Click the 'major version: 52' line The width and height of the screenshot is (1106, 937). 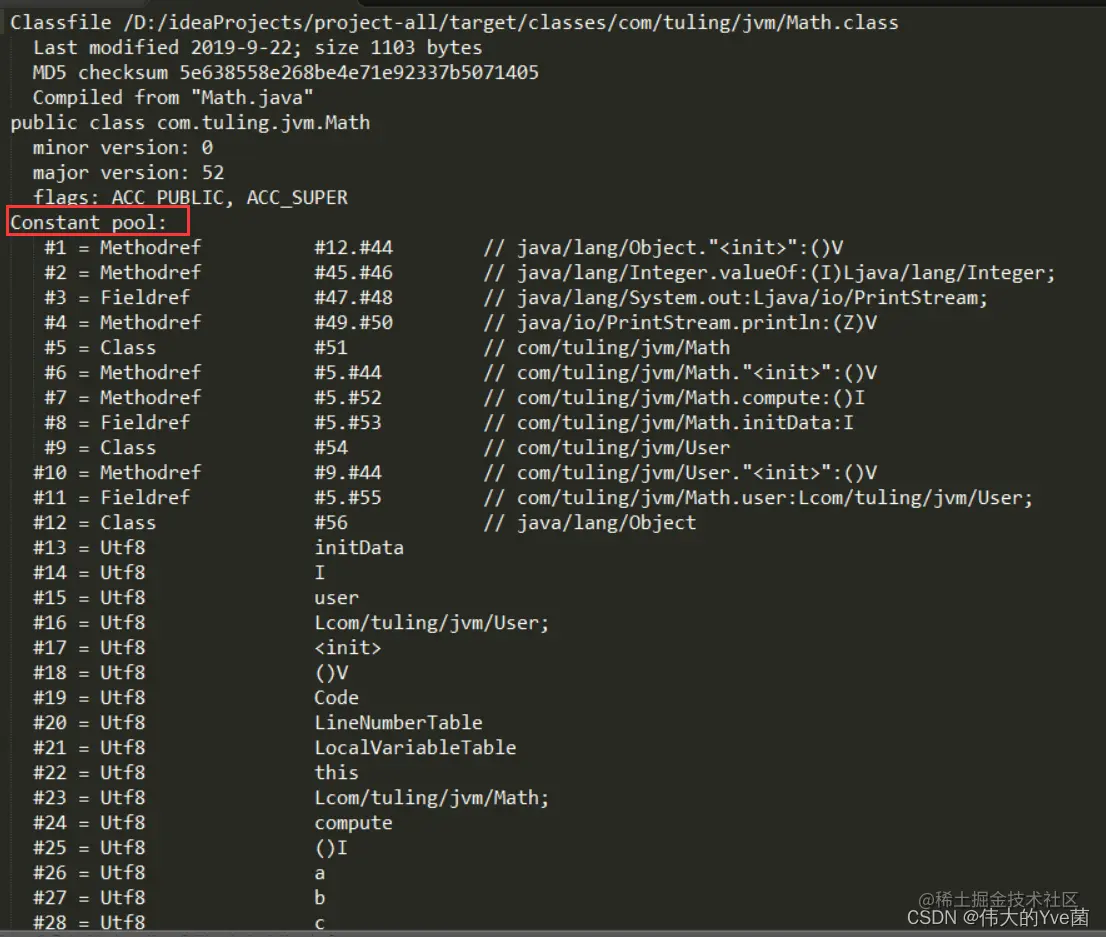coord(128,173)
